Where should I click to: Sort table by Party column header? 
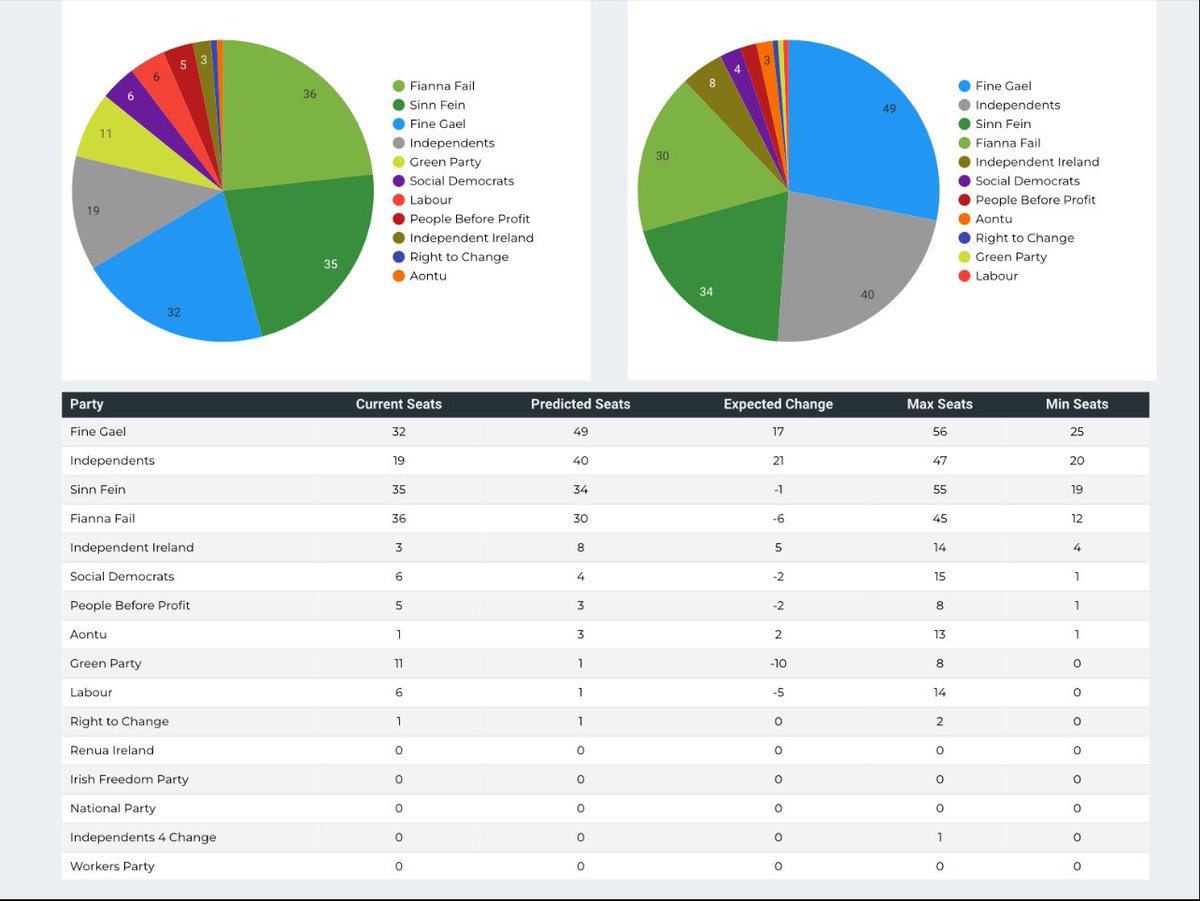tap(87, 404)
